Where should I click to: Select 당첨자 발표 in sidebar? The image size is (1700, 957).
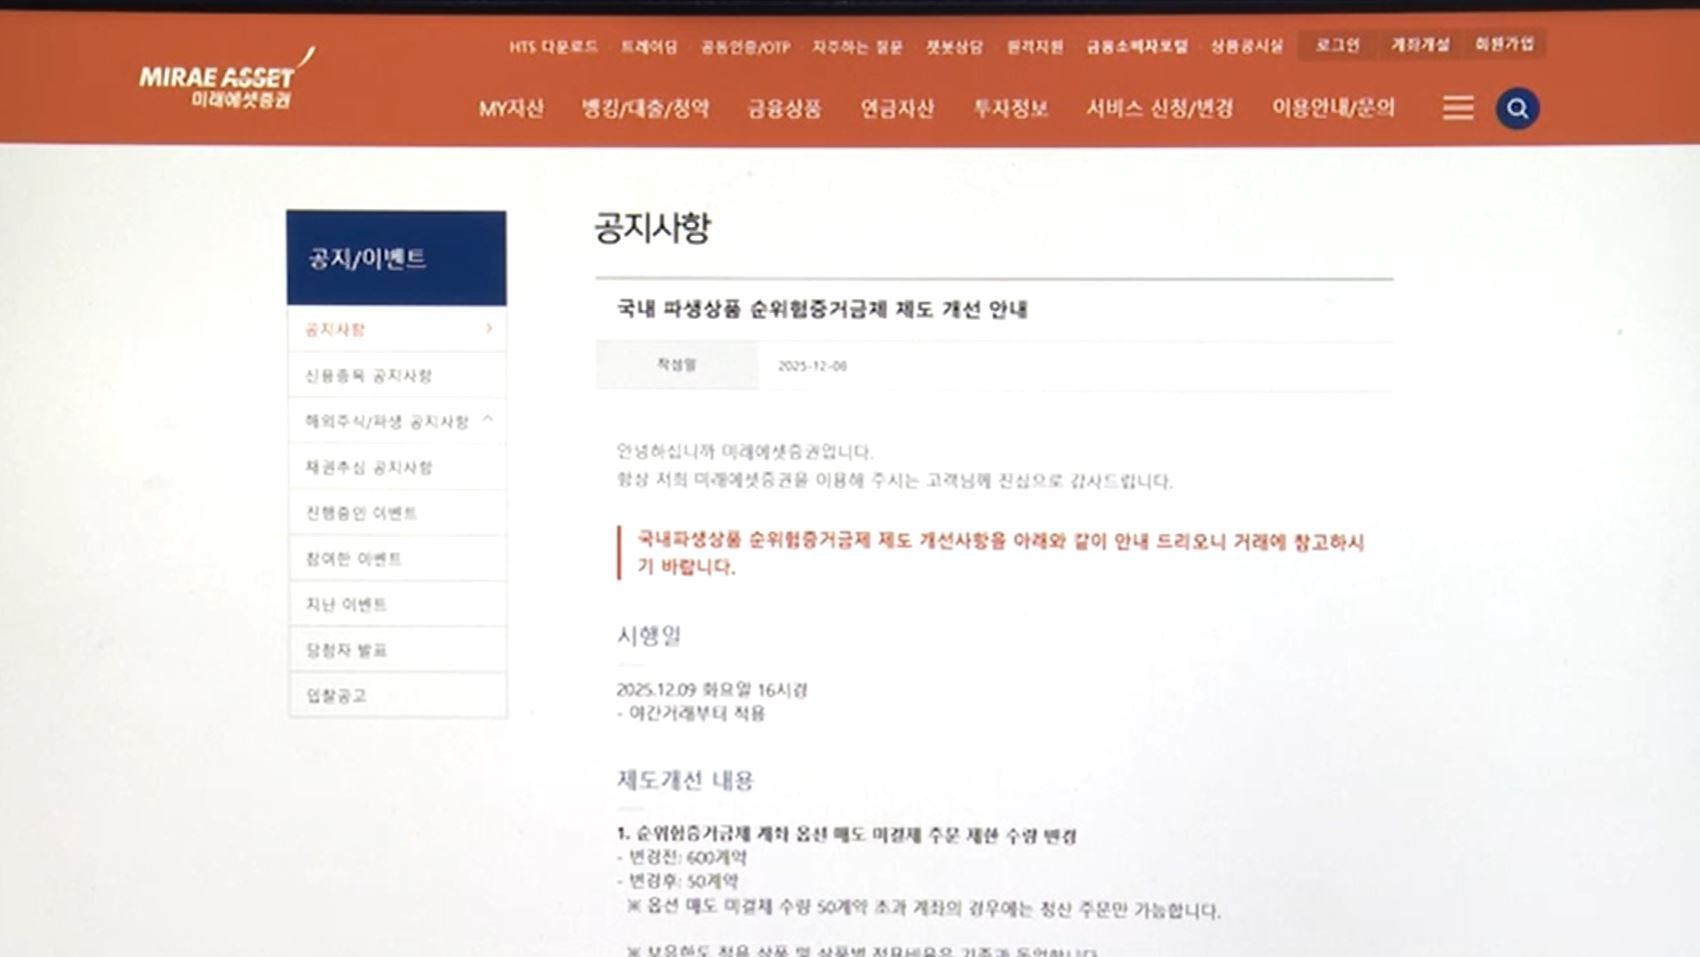(x=346, y=650)
